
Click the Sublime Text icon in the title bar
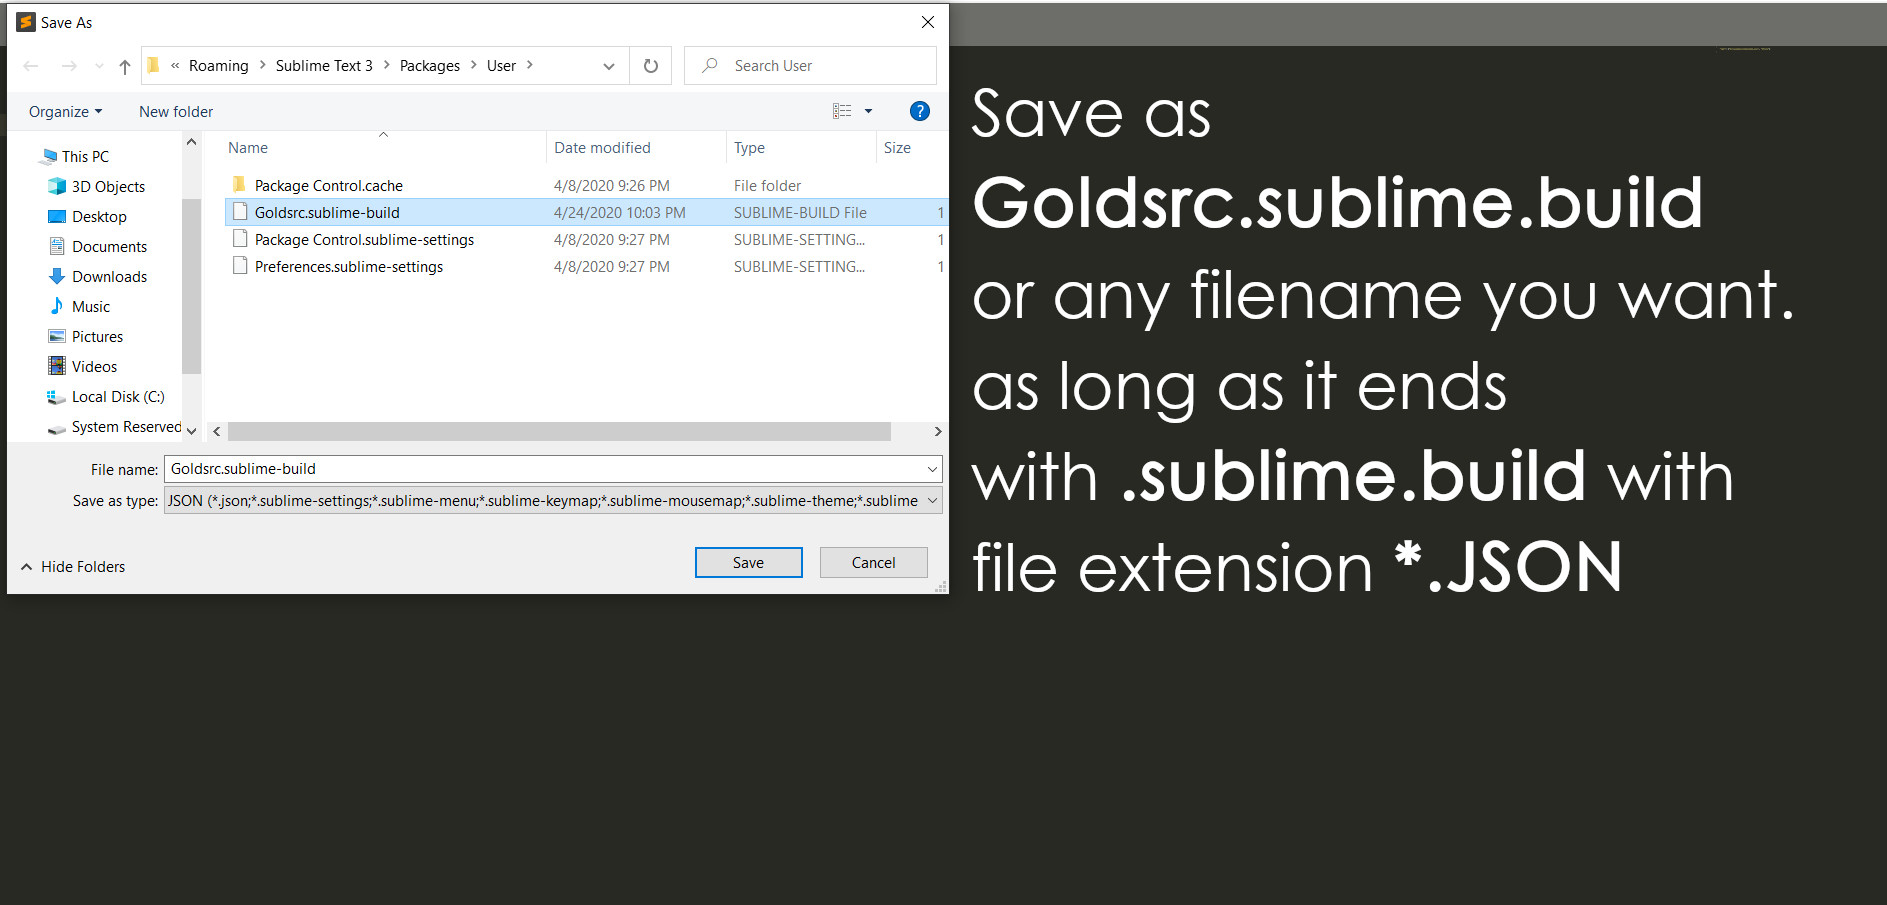click(x=25, y=21)
